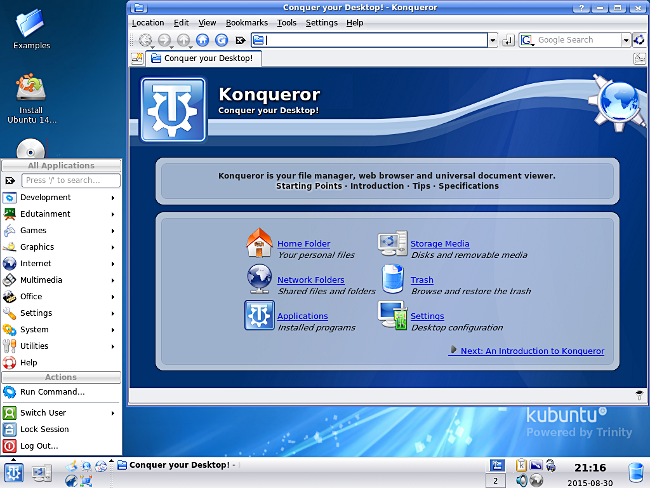The image size is (650, 488).
Task: Click the Storage Media computer icon
Action: (392, 243)
